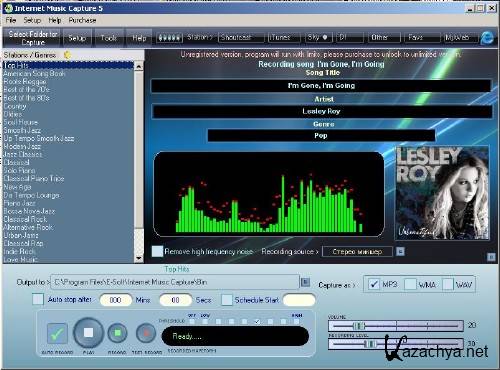Viewport: 500px width, 370px height.
Task: Open the Help menu in menu bar
Action: tap(55, 20)
